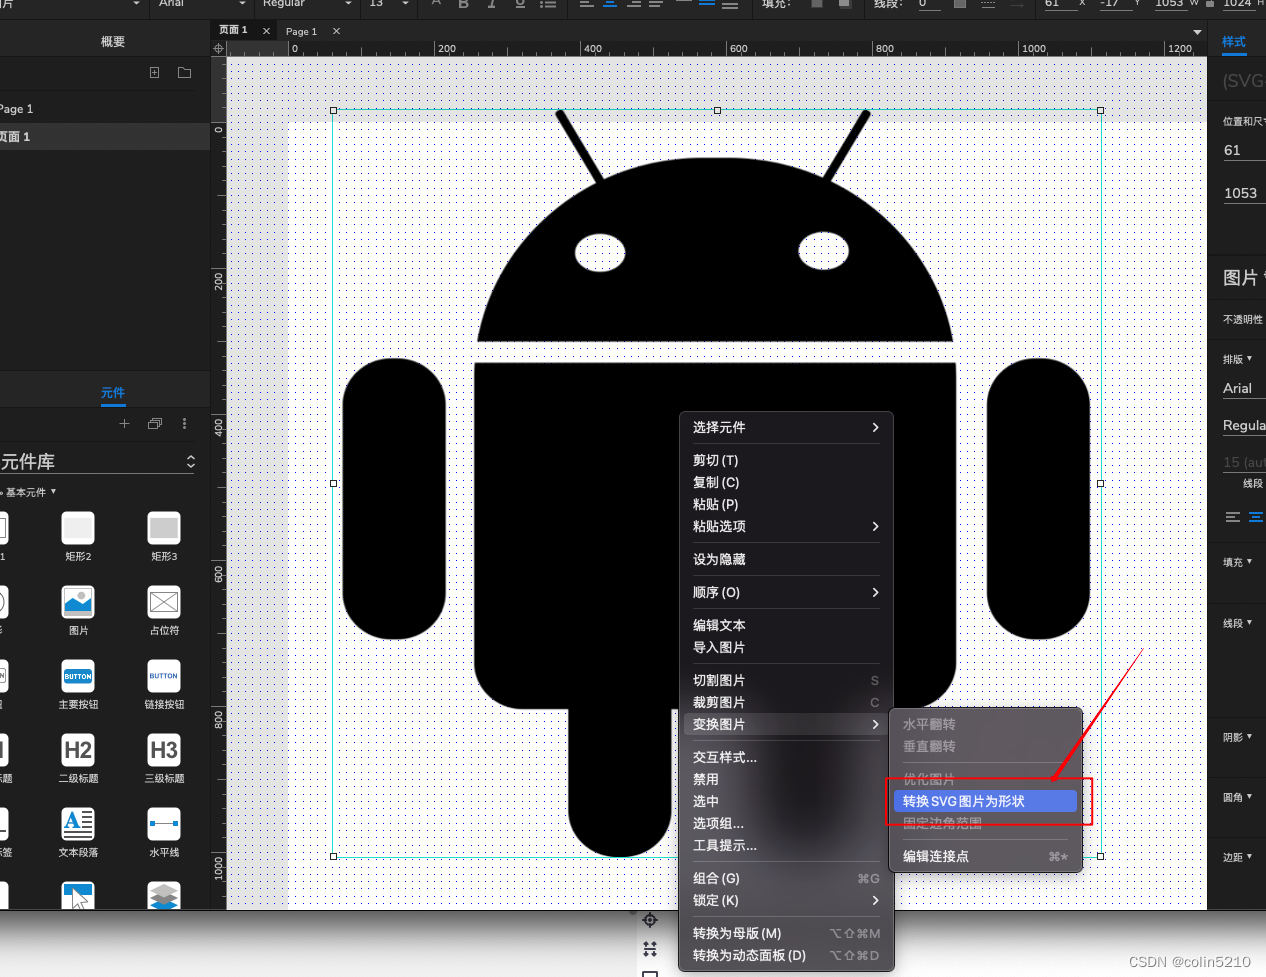Choose 组合 (G) from context menu
Screen dimensions: 1266x977
click(786, 878)
